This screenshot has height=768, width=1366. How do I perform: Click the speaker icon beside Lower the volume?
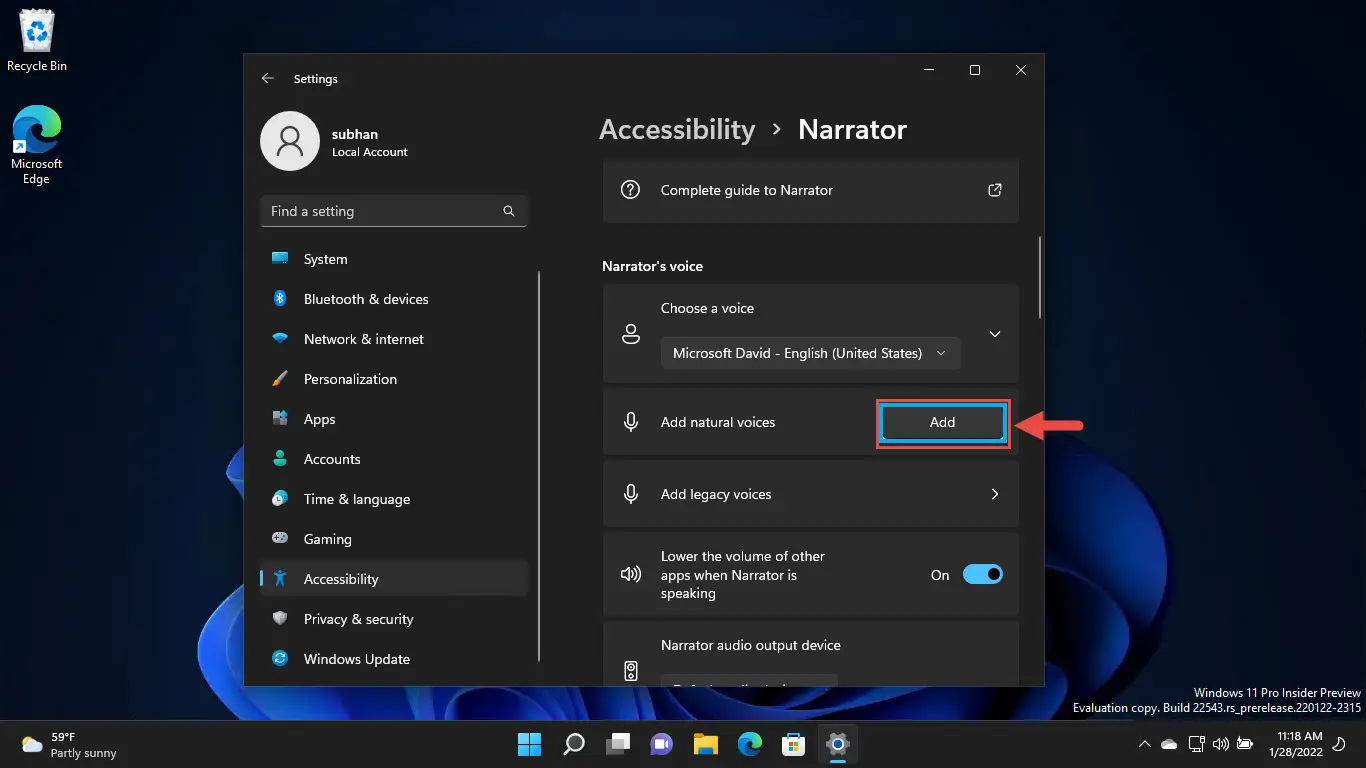point(630,574)
